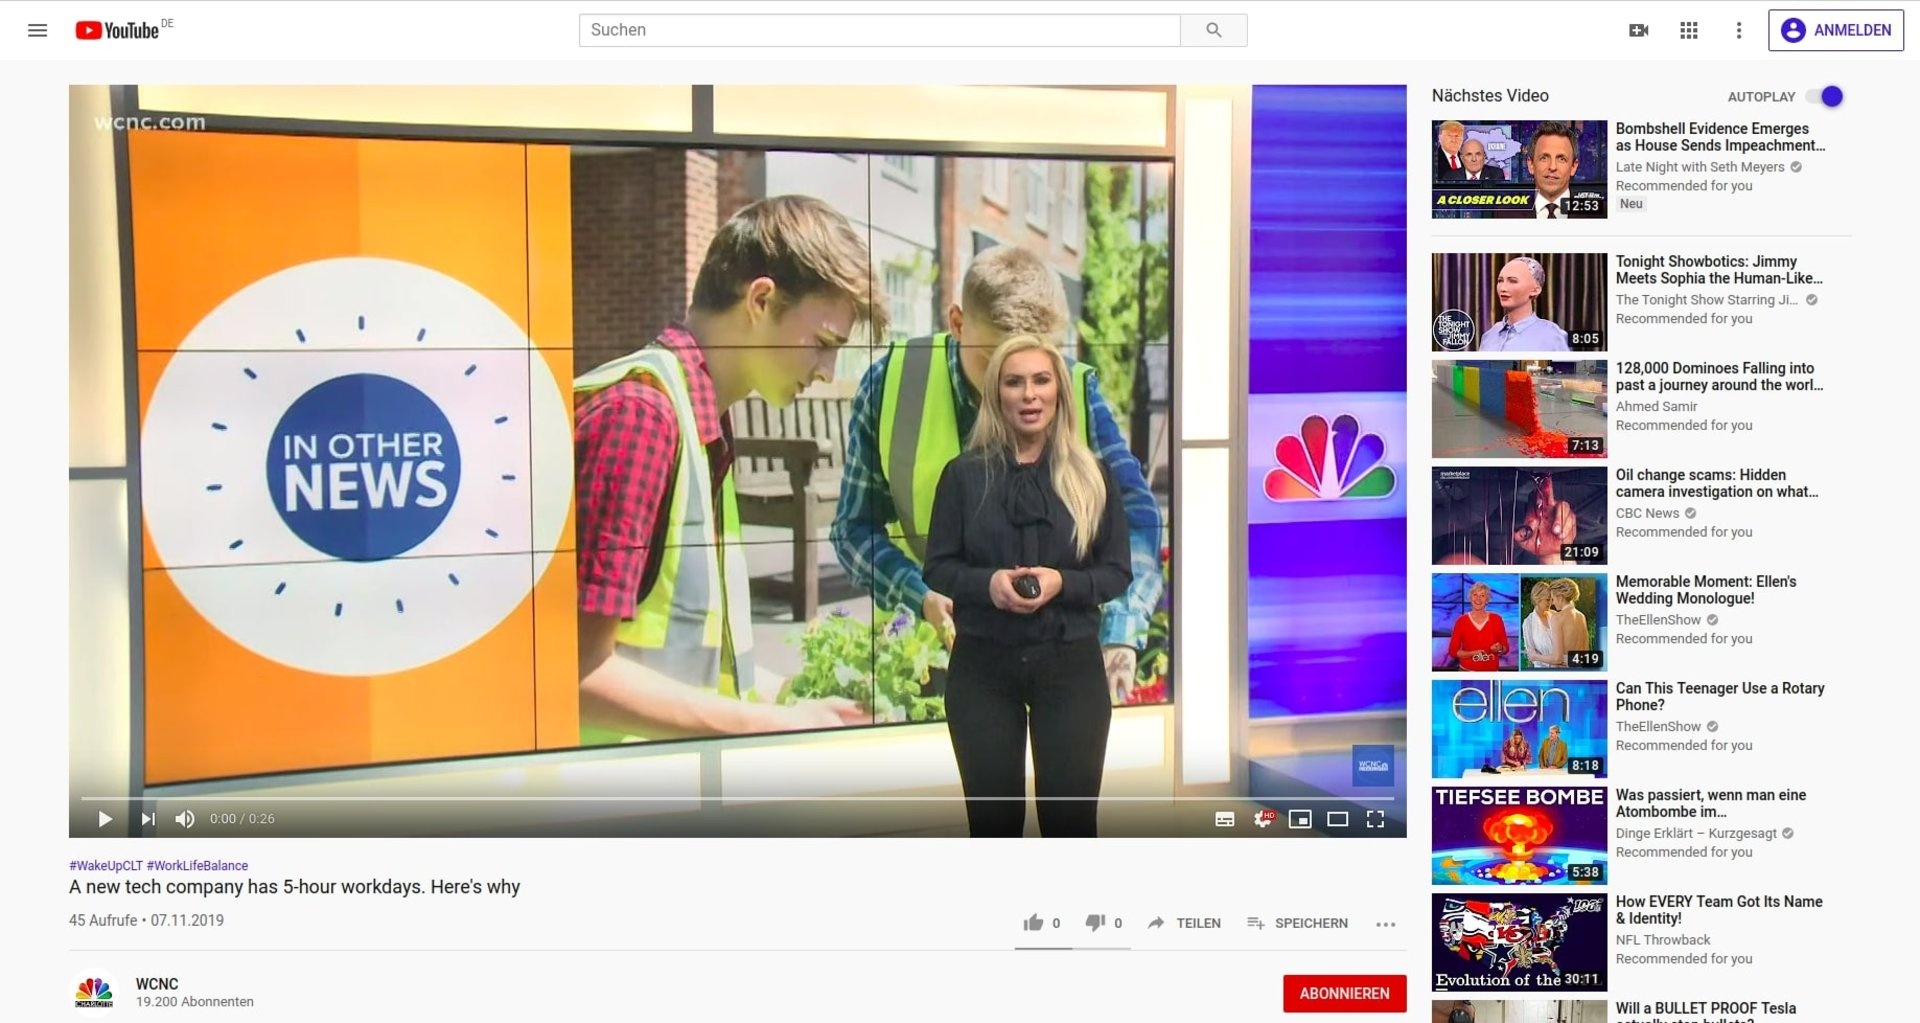1920x1023 pixels.
Task: Click the WCNC watermark in the video
Action: 1372,765
